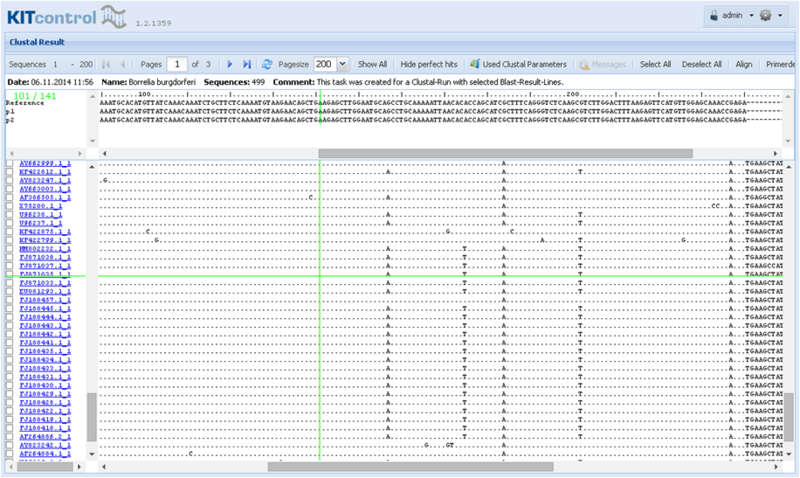Open the sequence link U96237.1_1
Image resolution: width=800 pixels, height=478 pixels.
click(x=41, y=223)
